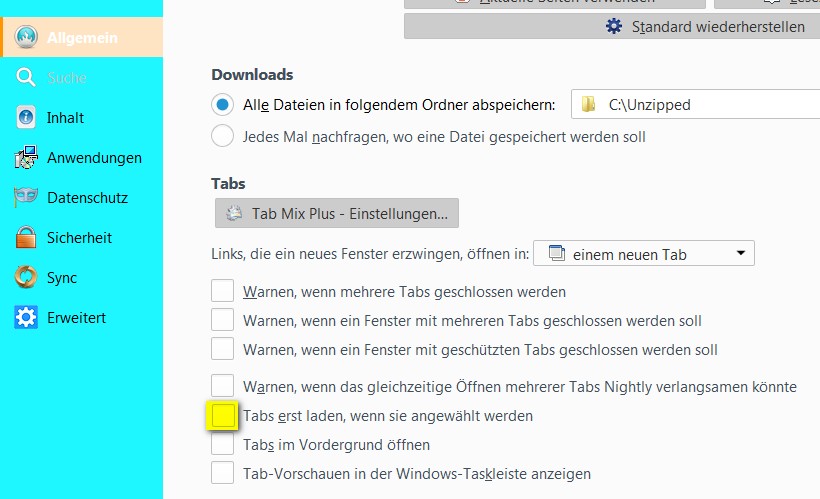The image size is (820, 499).
Task: Check 'Tabs im Vordergrund öffnen'
Action: click(222, 444)
